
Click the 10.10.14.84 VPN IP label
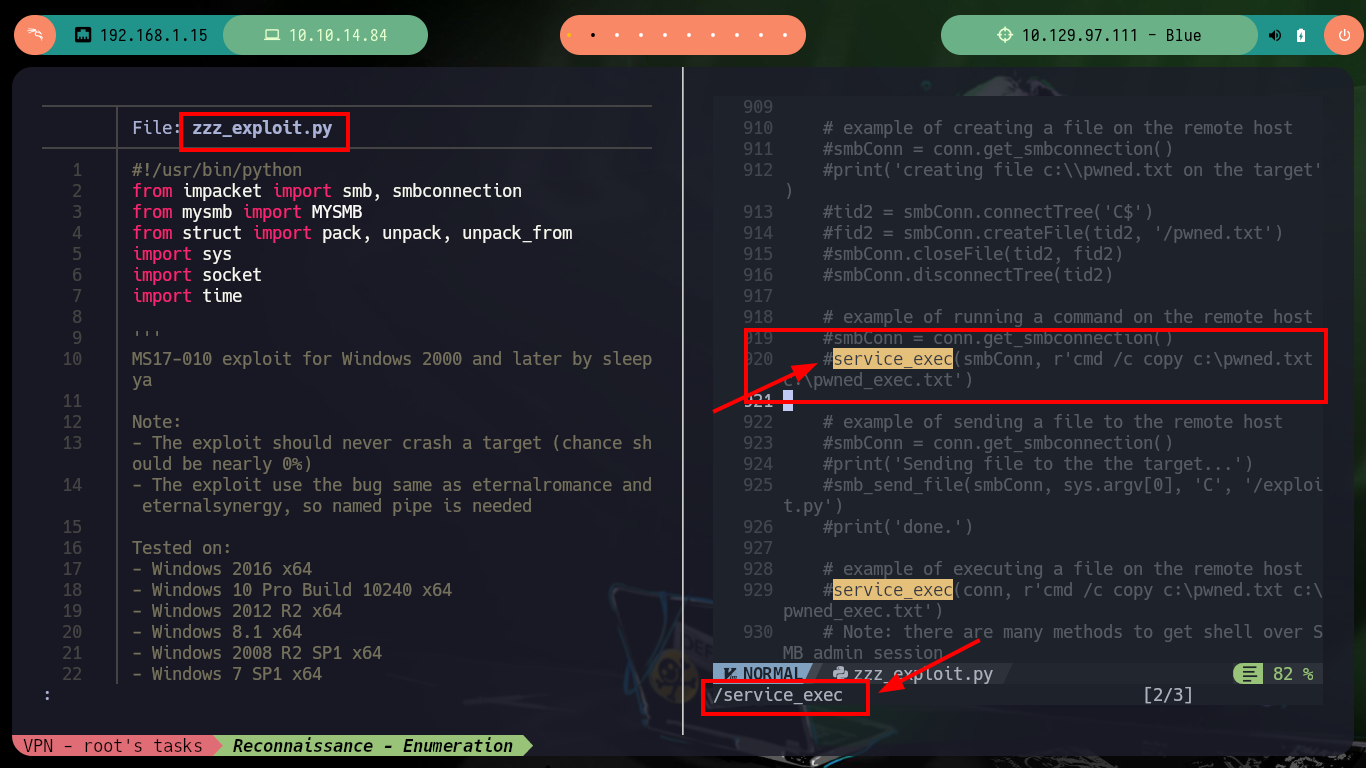[338, 35]
